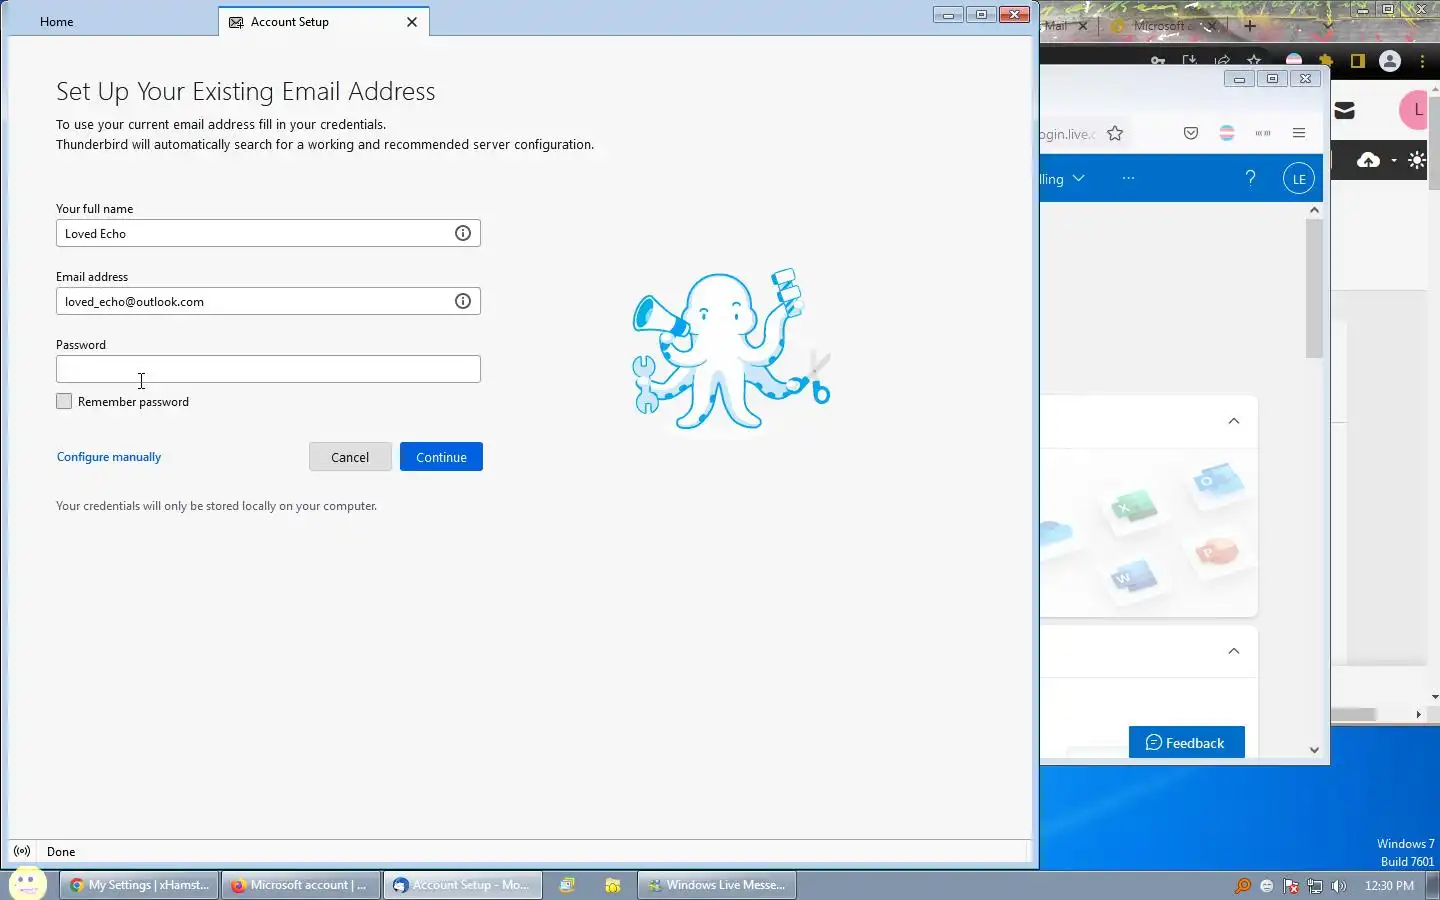The width and height of the screenshot is (1440, 900).
Task: Click the info icon beside the email address field
Action: [x=463, y=301]
